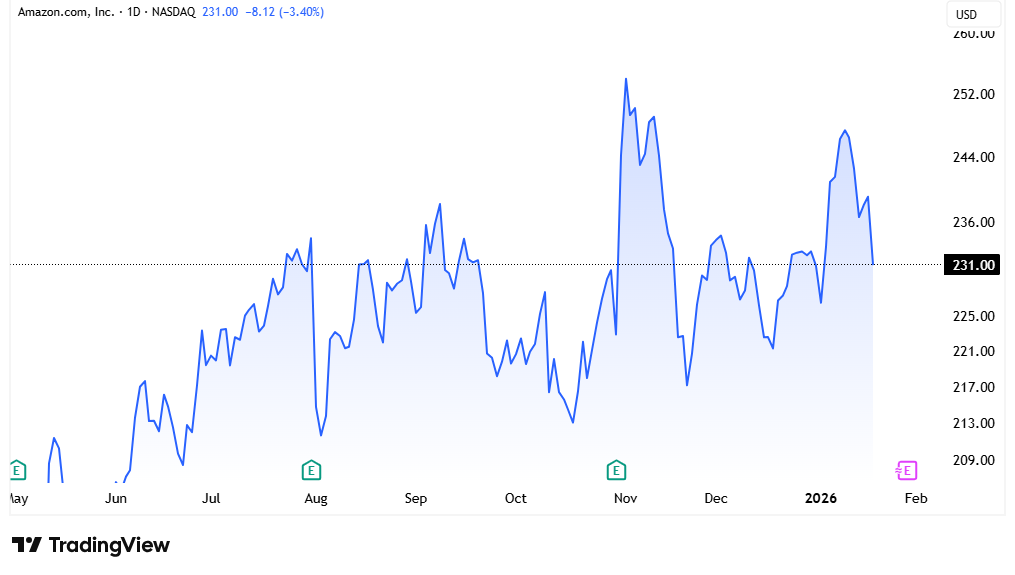The image size is (1015, 575).
Task: Click the earnings marker above Nov
Action: pyautogui.click(x=617, y=469)
